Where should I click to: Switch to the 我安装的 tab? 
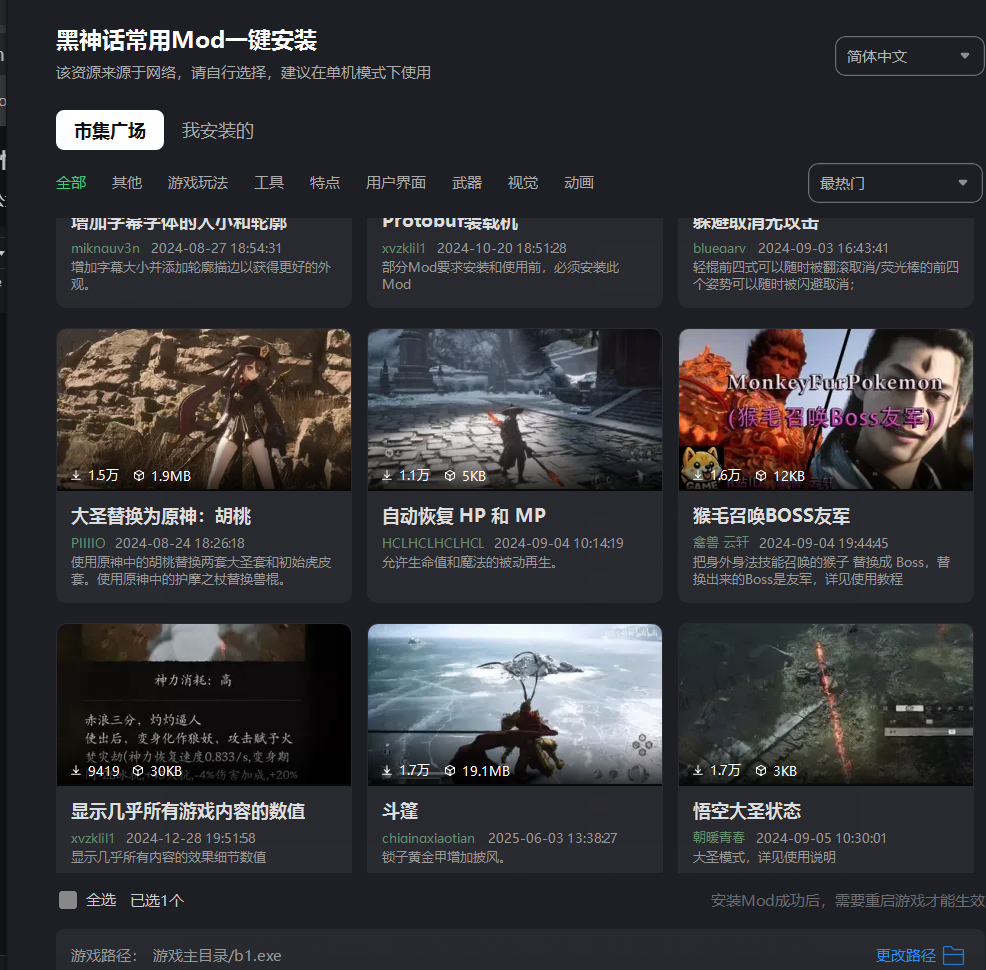pyautogui.click(x=218, y=130)
